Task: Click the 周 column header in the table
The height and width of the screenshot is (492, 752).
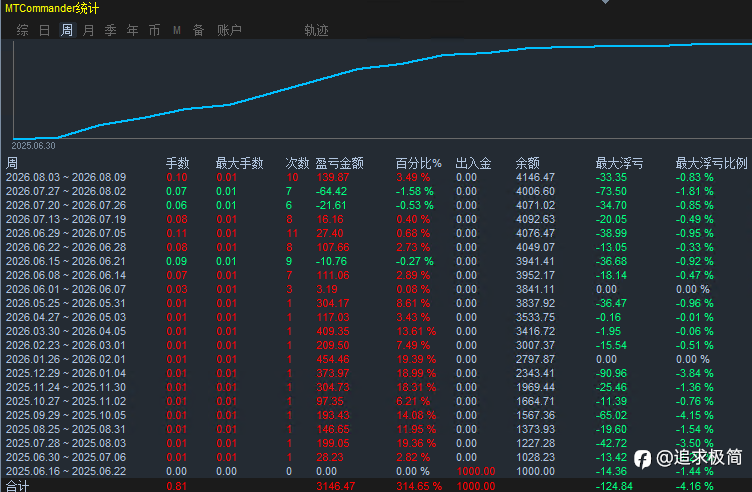Action: click(x=12, y=163)
